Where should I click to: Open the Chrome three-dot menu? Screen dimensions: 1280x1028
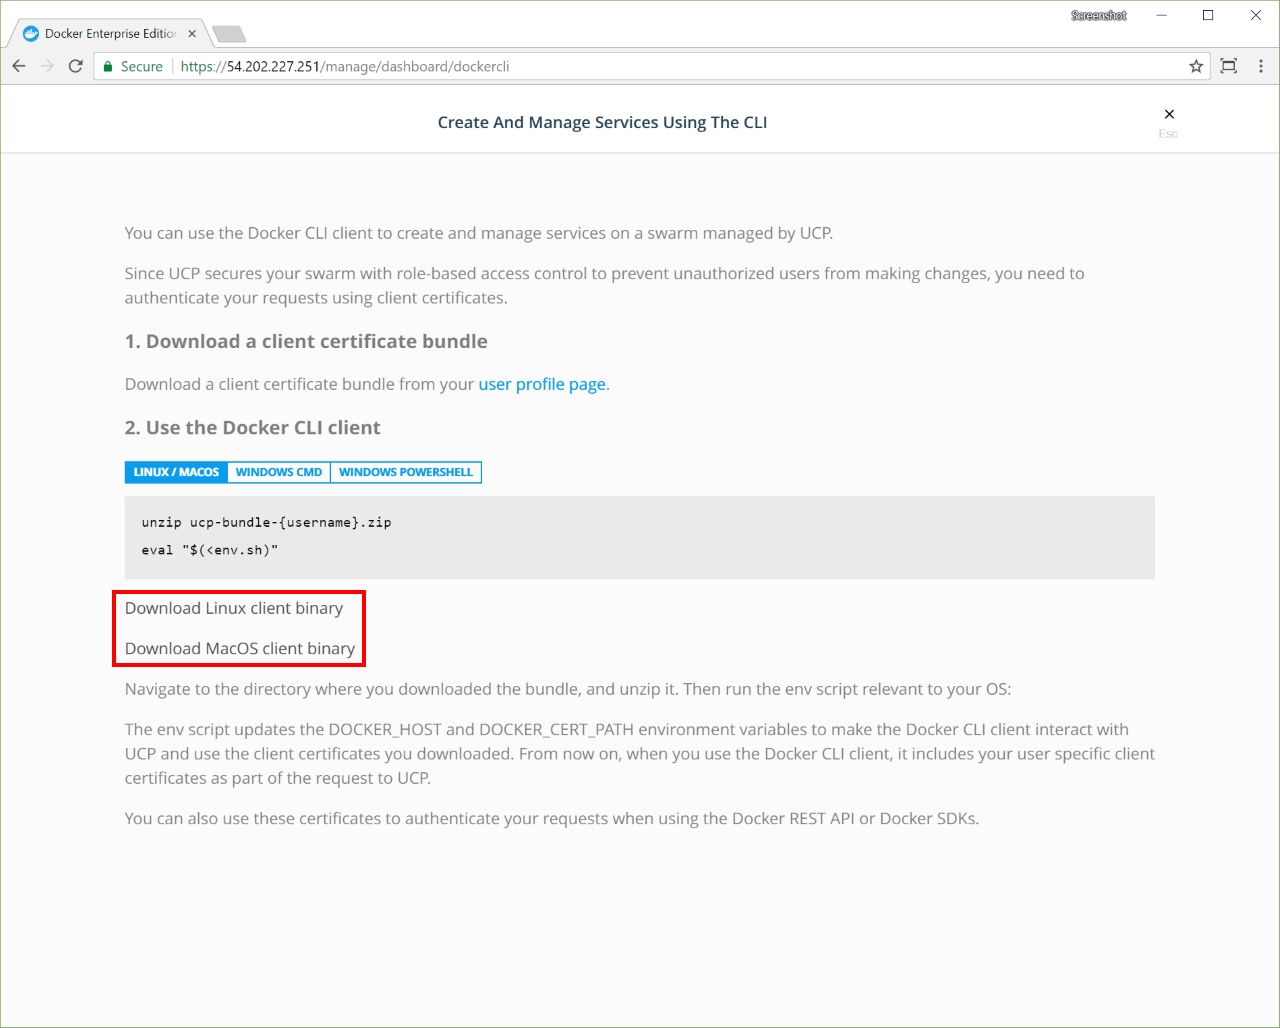click(x=1260, y=66)
